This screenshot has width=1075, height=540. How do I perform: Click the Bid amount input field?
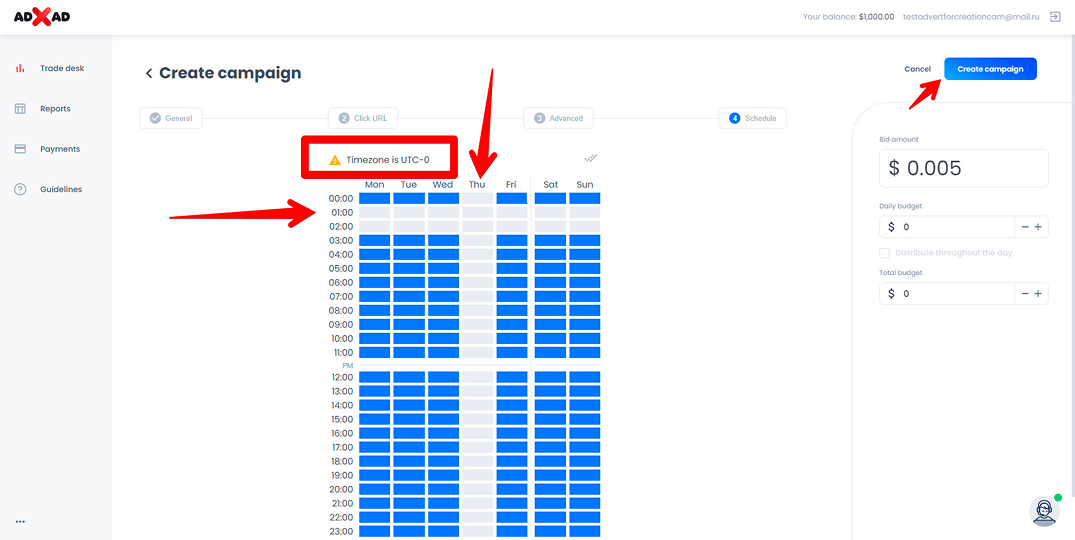pyautogui.click(x=963, y=168)
